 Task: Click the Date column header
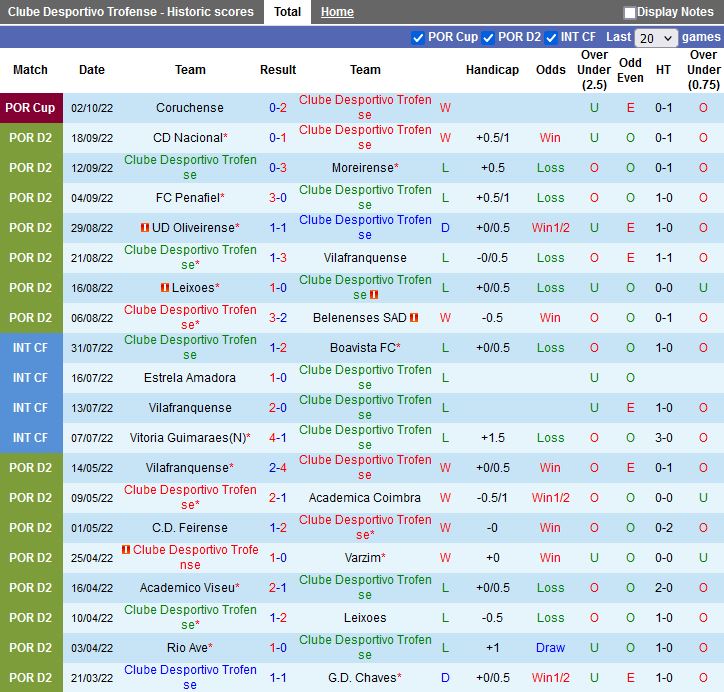[92, 70]
